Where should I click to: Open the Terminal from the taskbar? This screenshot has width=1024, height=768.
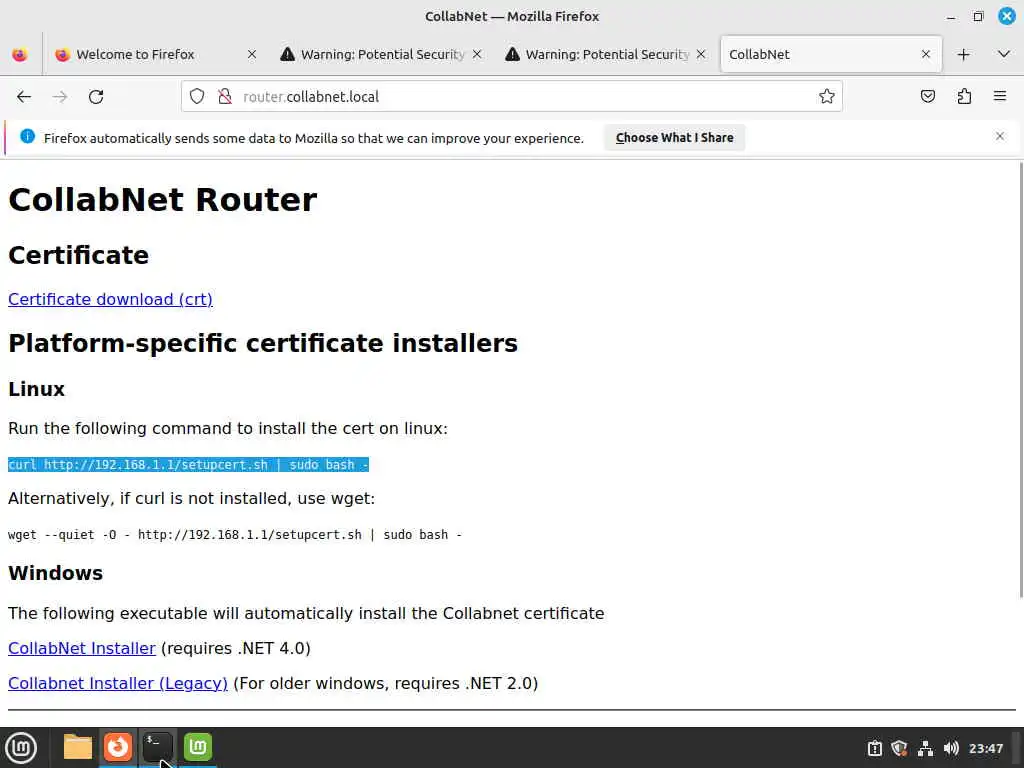pos(157,747)
